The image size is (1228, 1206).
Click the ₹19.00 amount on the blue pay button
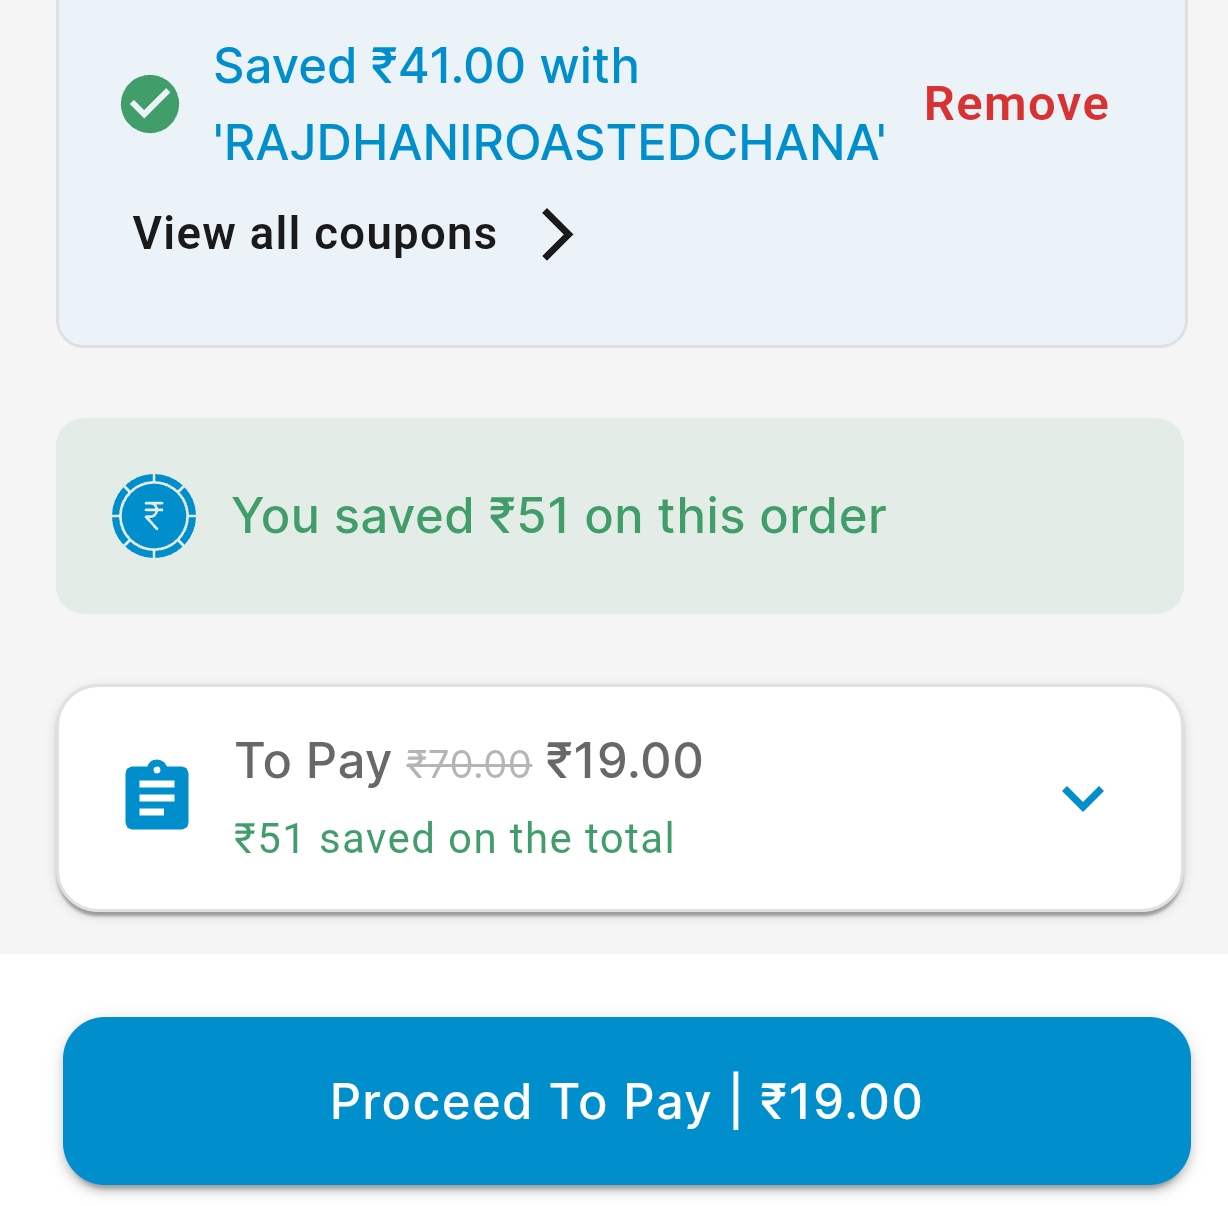click(841, 1102)
